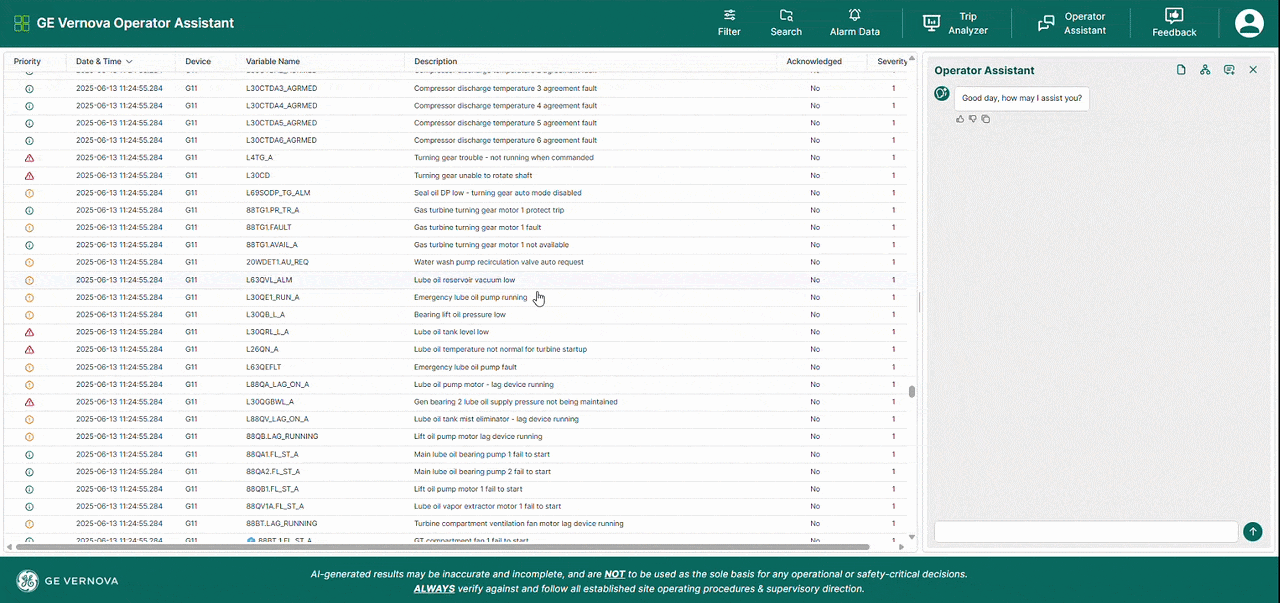The height and width of the screenshot is (603, 1280).
Task: Open the user profile avatar
Action: point(1249,23)
